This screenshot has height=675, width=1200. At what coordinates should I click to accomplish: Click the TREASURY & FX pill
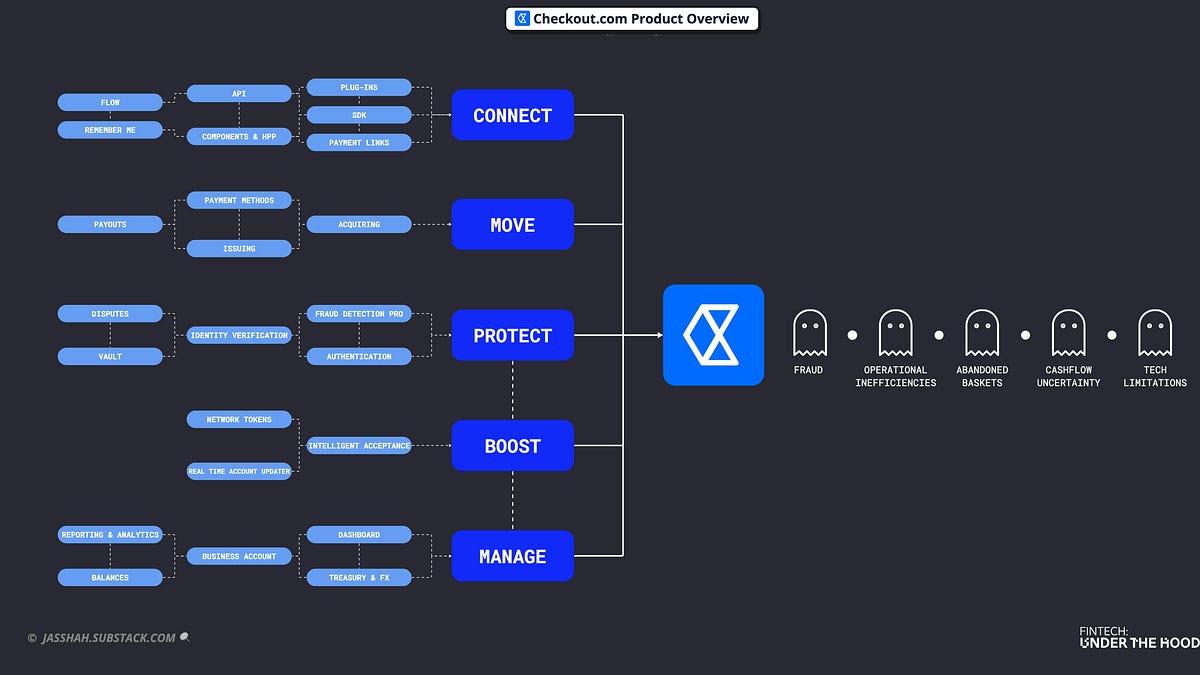click(359, 577)
